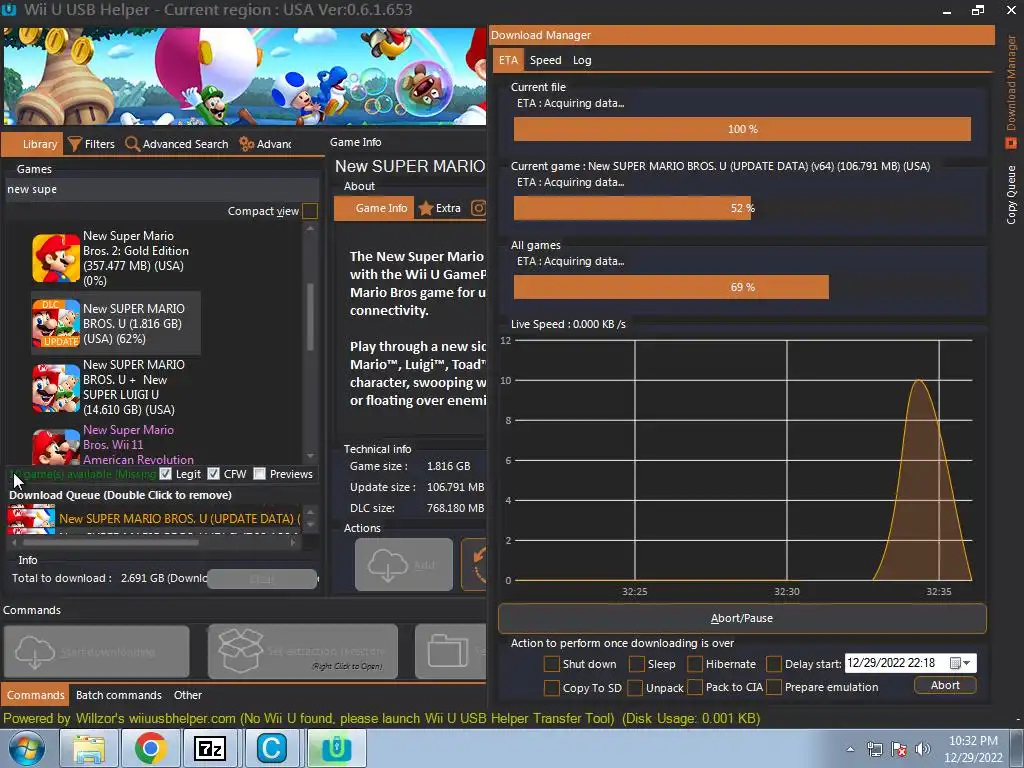Click the calendar icon in Delay start field
Image resolution: width=1024 pixels, height=768 pixels.
click(x=955, y=663)
